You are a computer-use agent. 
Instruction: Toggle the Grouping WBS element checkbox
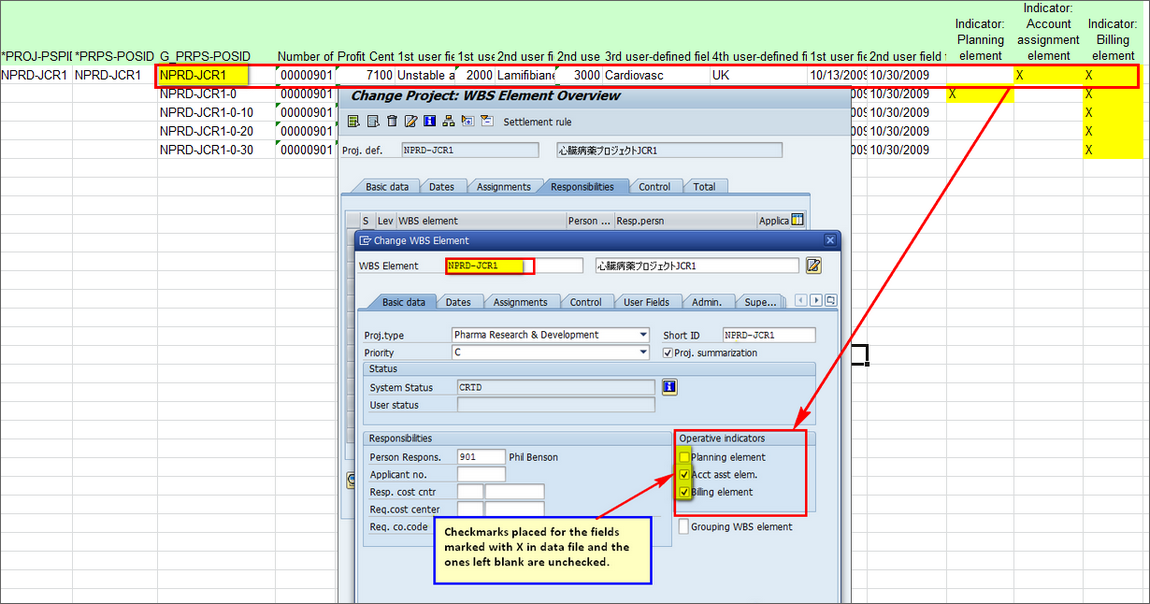coord(684,527)
